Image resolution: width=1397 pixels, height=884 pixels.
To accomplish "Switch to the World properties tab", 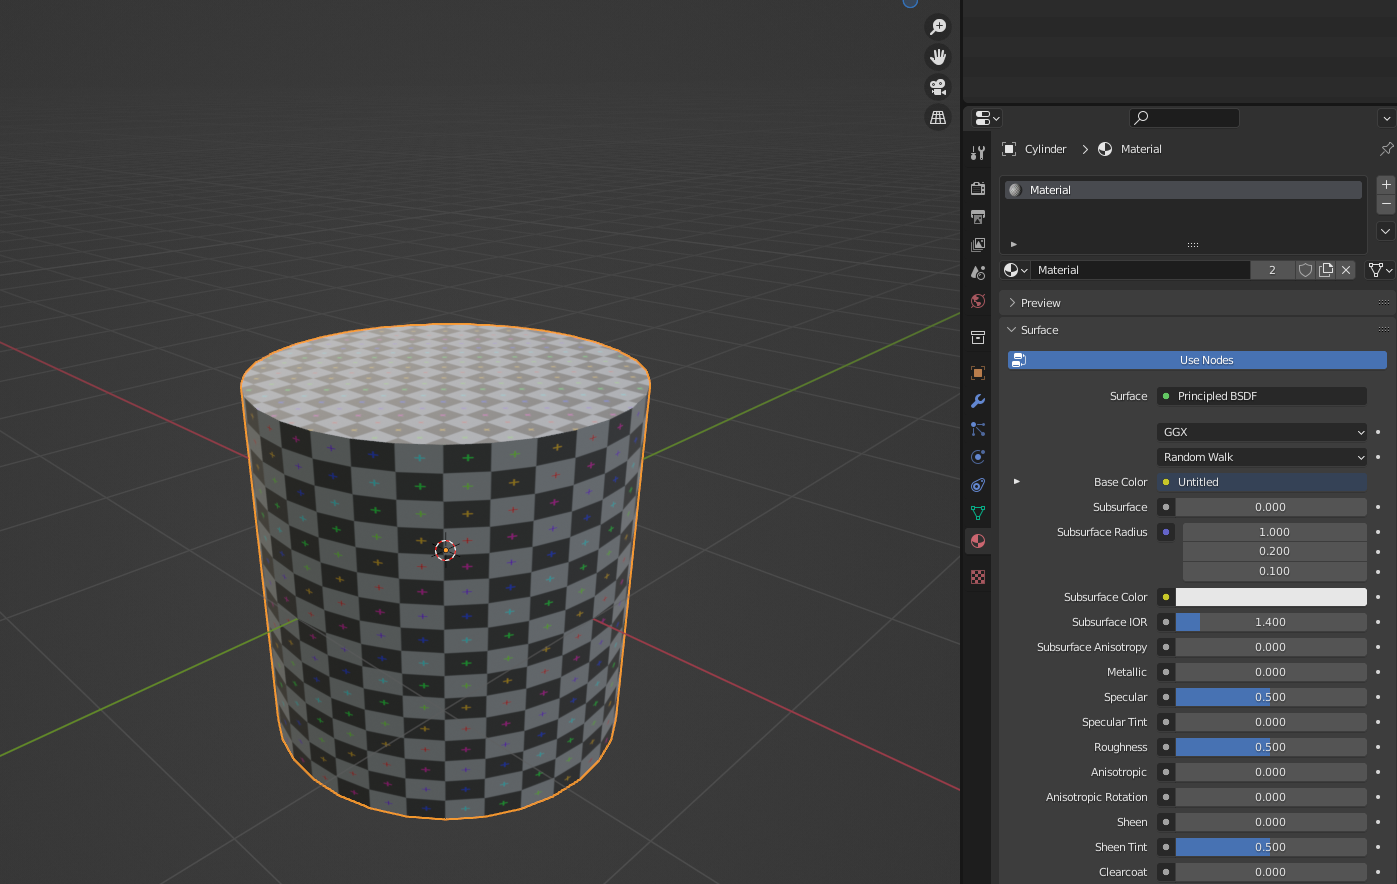I will click(x=978, y=301).
